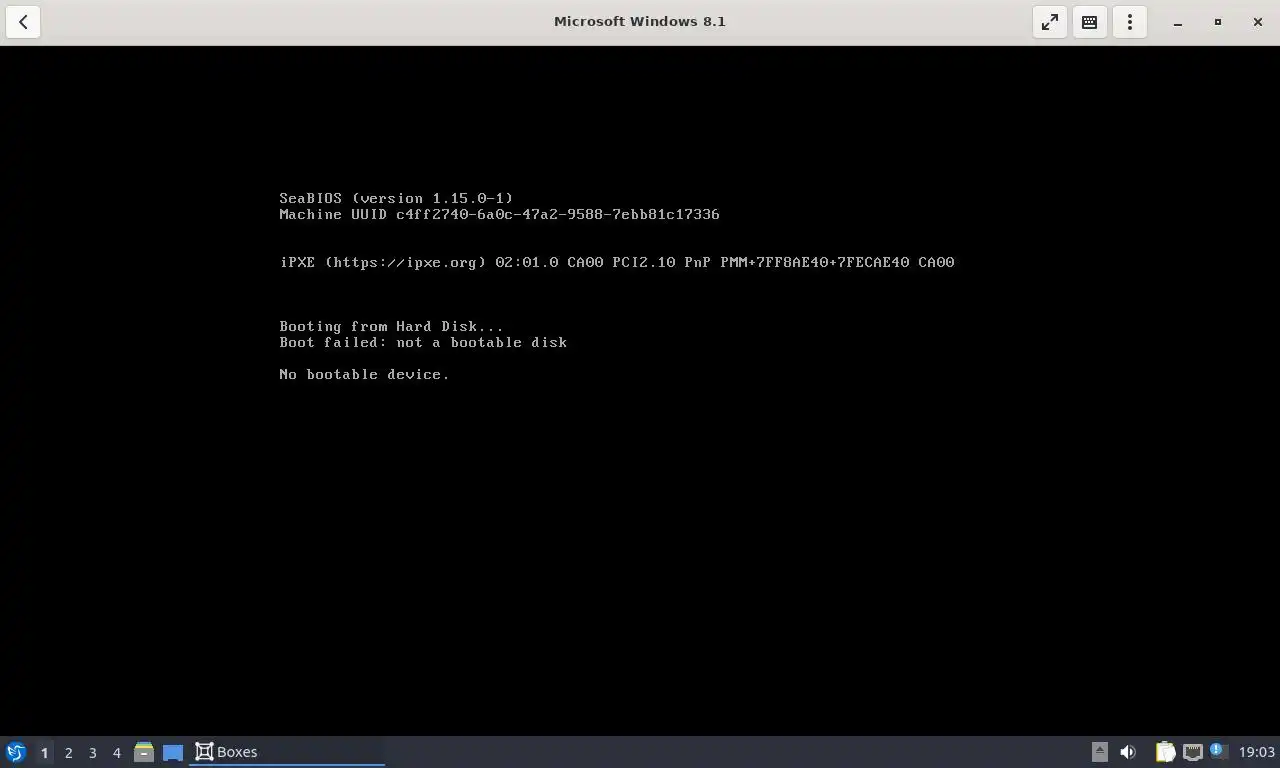1280x768 pixels.
Task: Click the 'No bootable device.' message
Action: tap(364, 374)
